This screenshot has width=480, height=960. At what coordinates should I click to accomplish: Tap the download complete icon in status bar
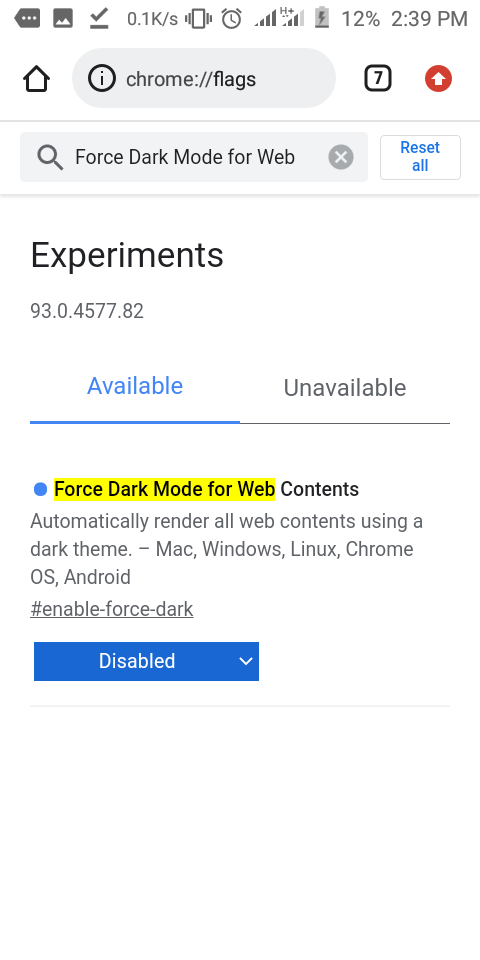tap(99, 19)
